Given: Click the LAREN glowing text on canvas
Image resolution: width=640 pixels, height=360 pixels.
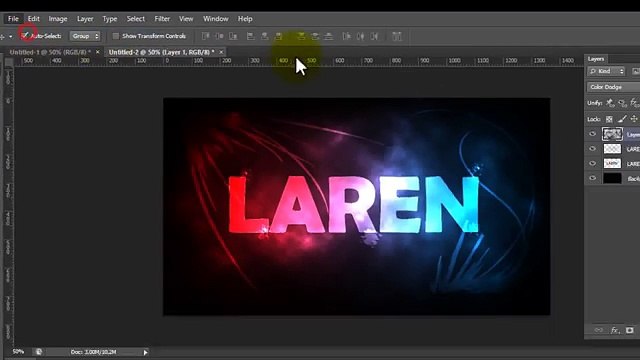Looking at the screenshot, I should [353, 204].
